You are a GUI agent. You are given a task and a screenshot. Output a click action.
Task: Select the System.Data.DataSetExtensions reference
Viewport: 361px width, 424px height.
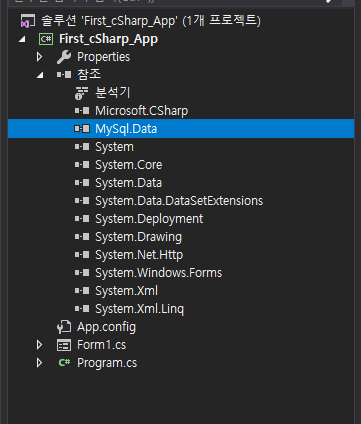(179, 201)
